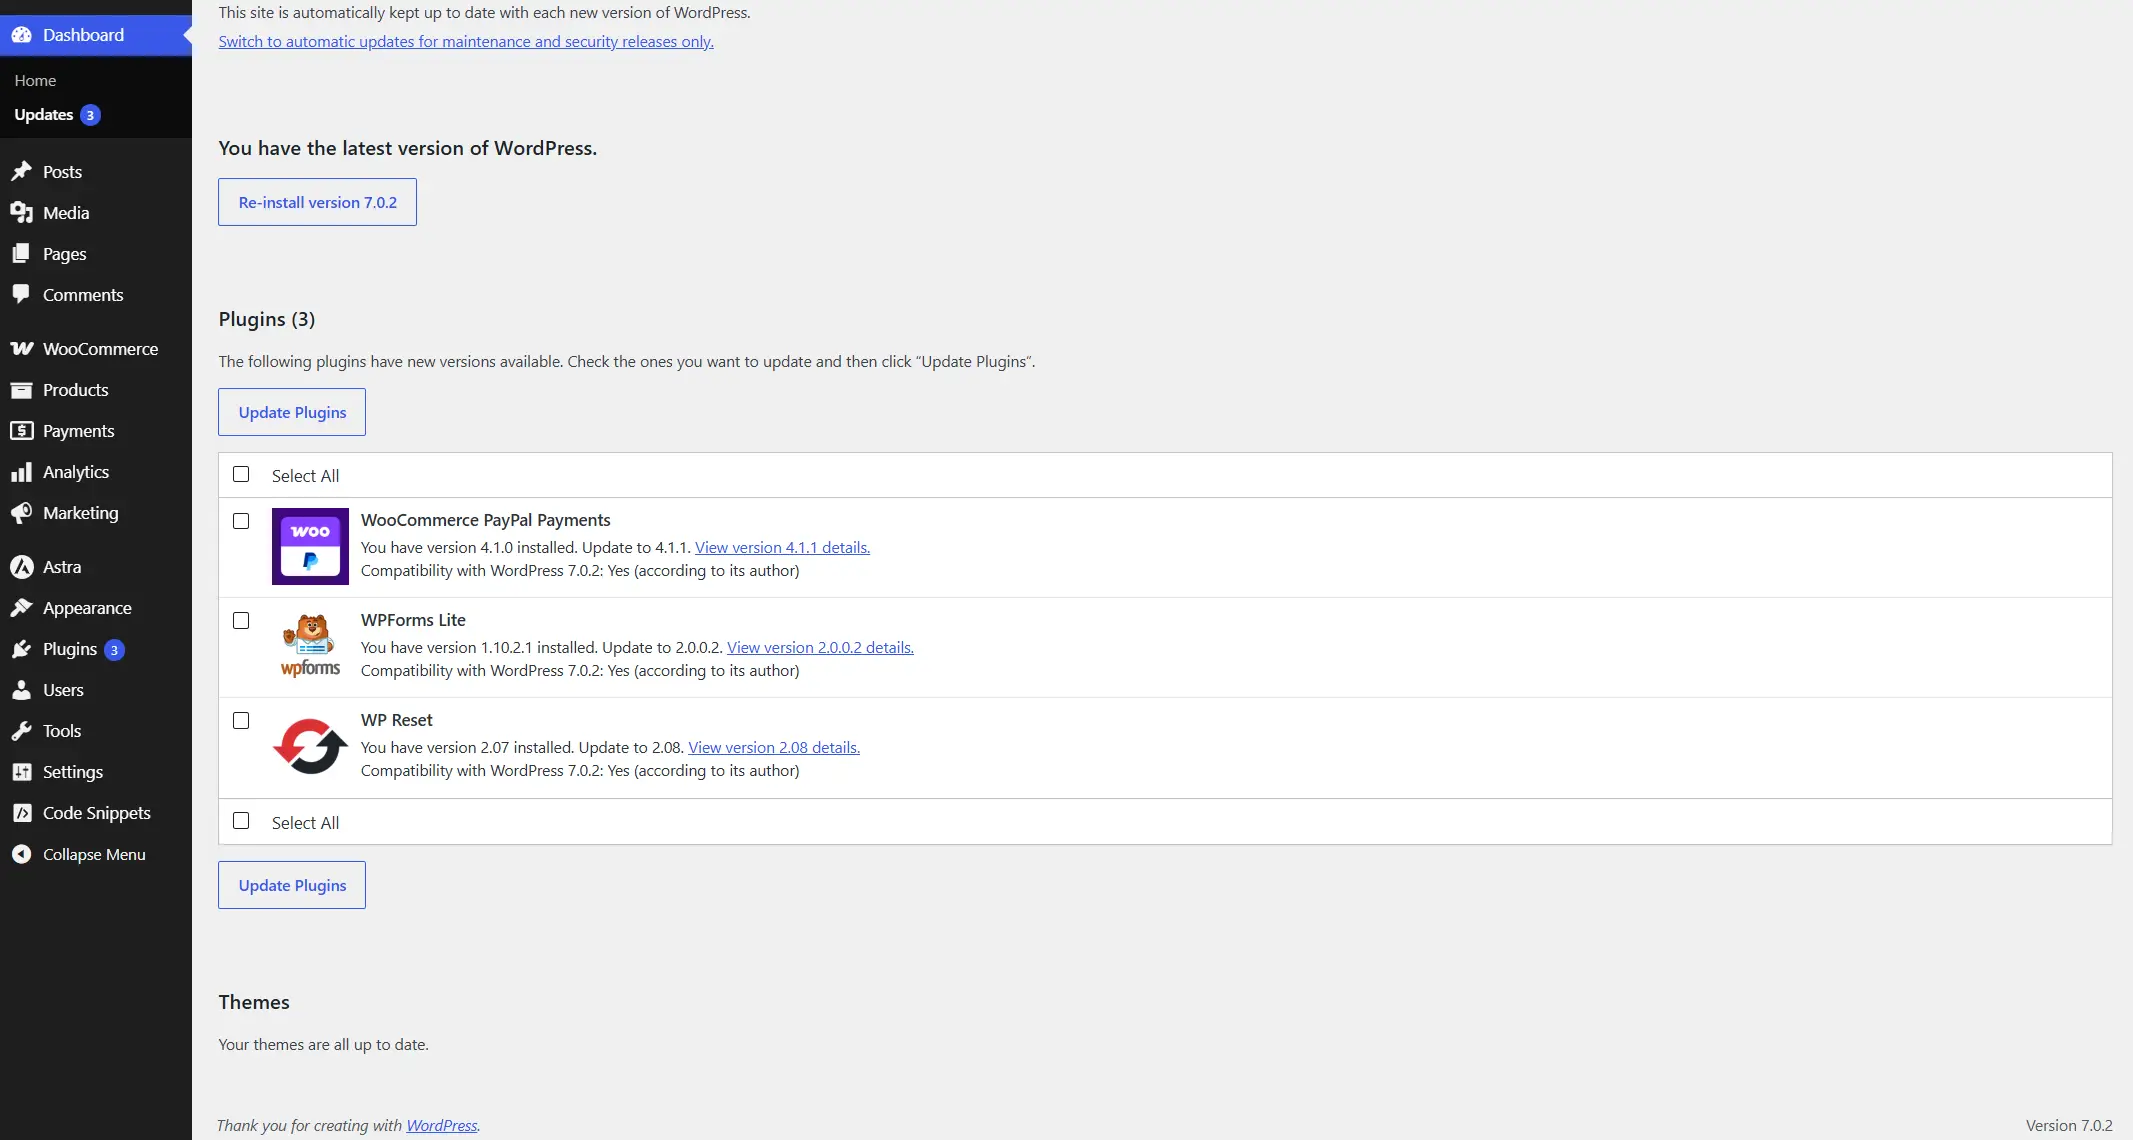2133x1140 pixels.
Task: Click the Pages icon in sidebar
Action: pos(21,254)
